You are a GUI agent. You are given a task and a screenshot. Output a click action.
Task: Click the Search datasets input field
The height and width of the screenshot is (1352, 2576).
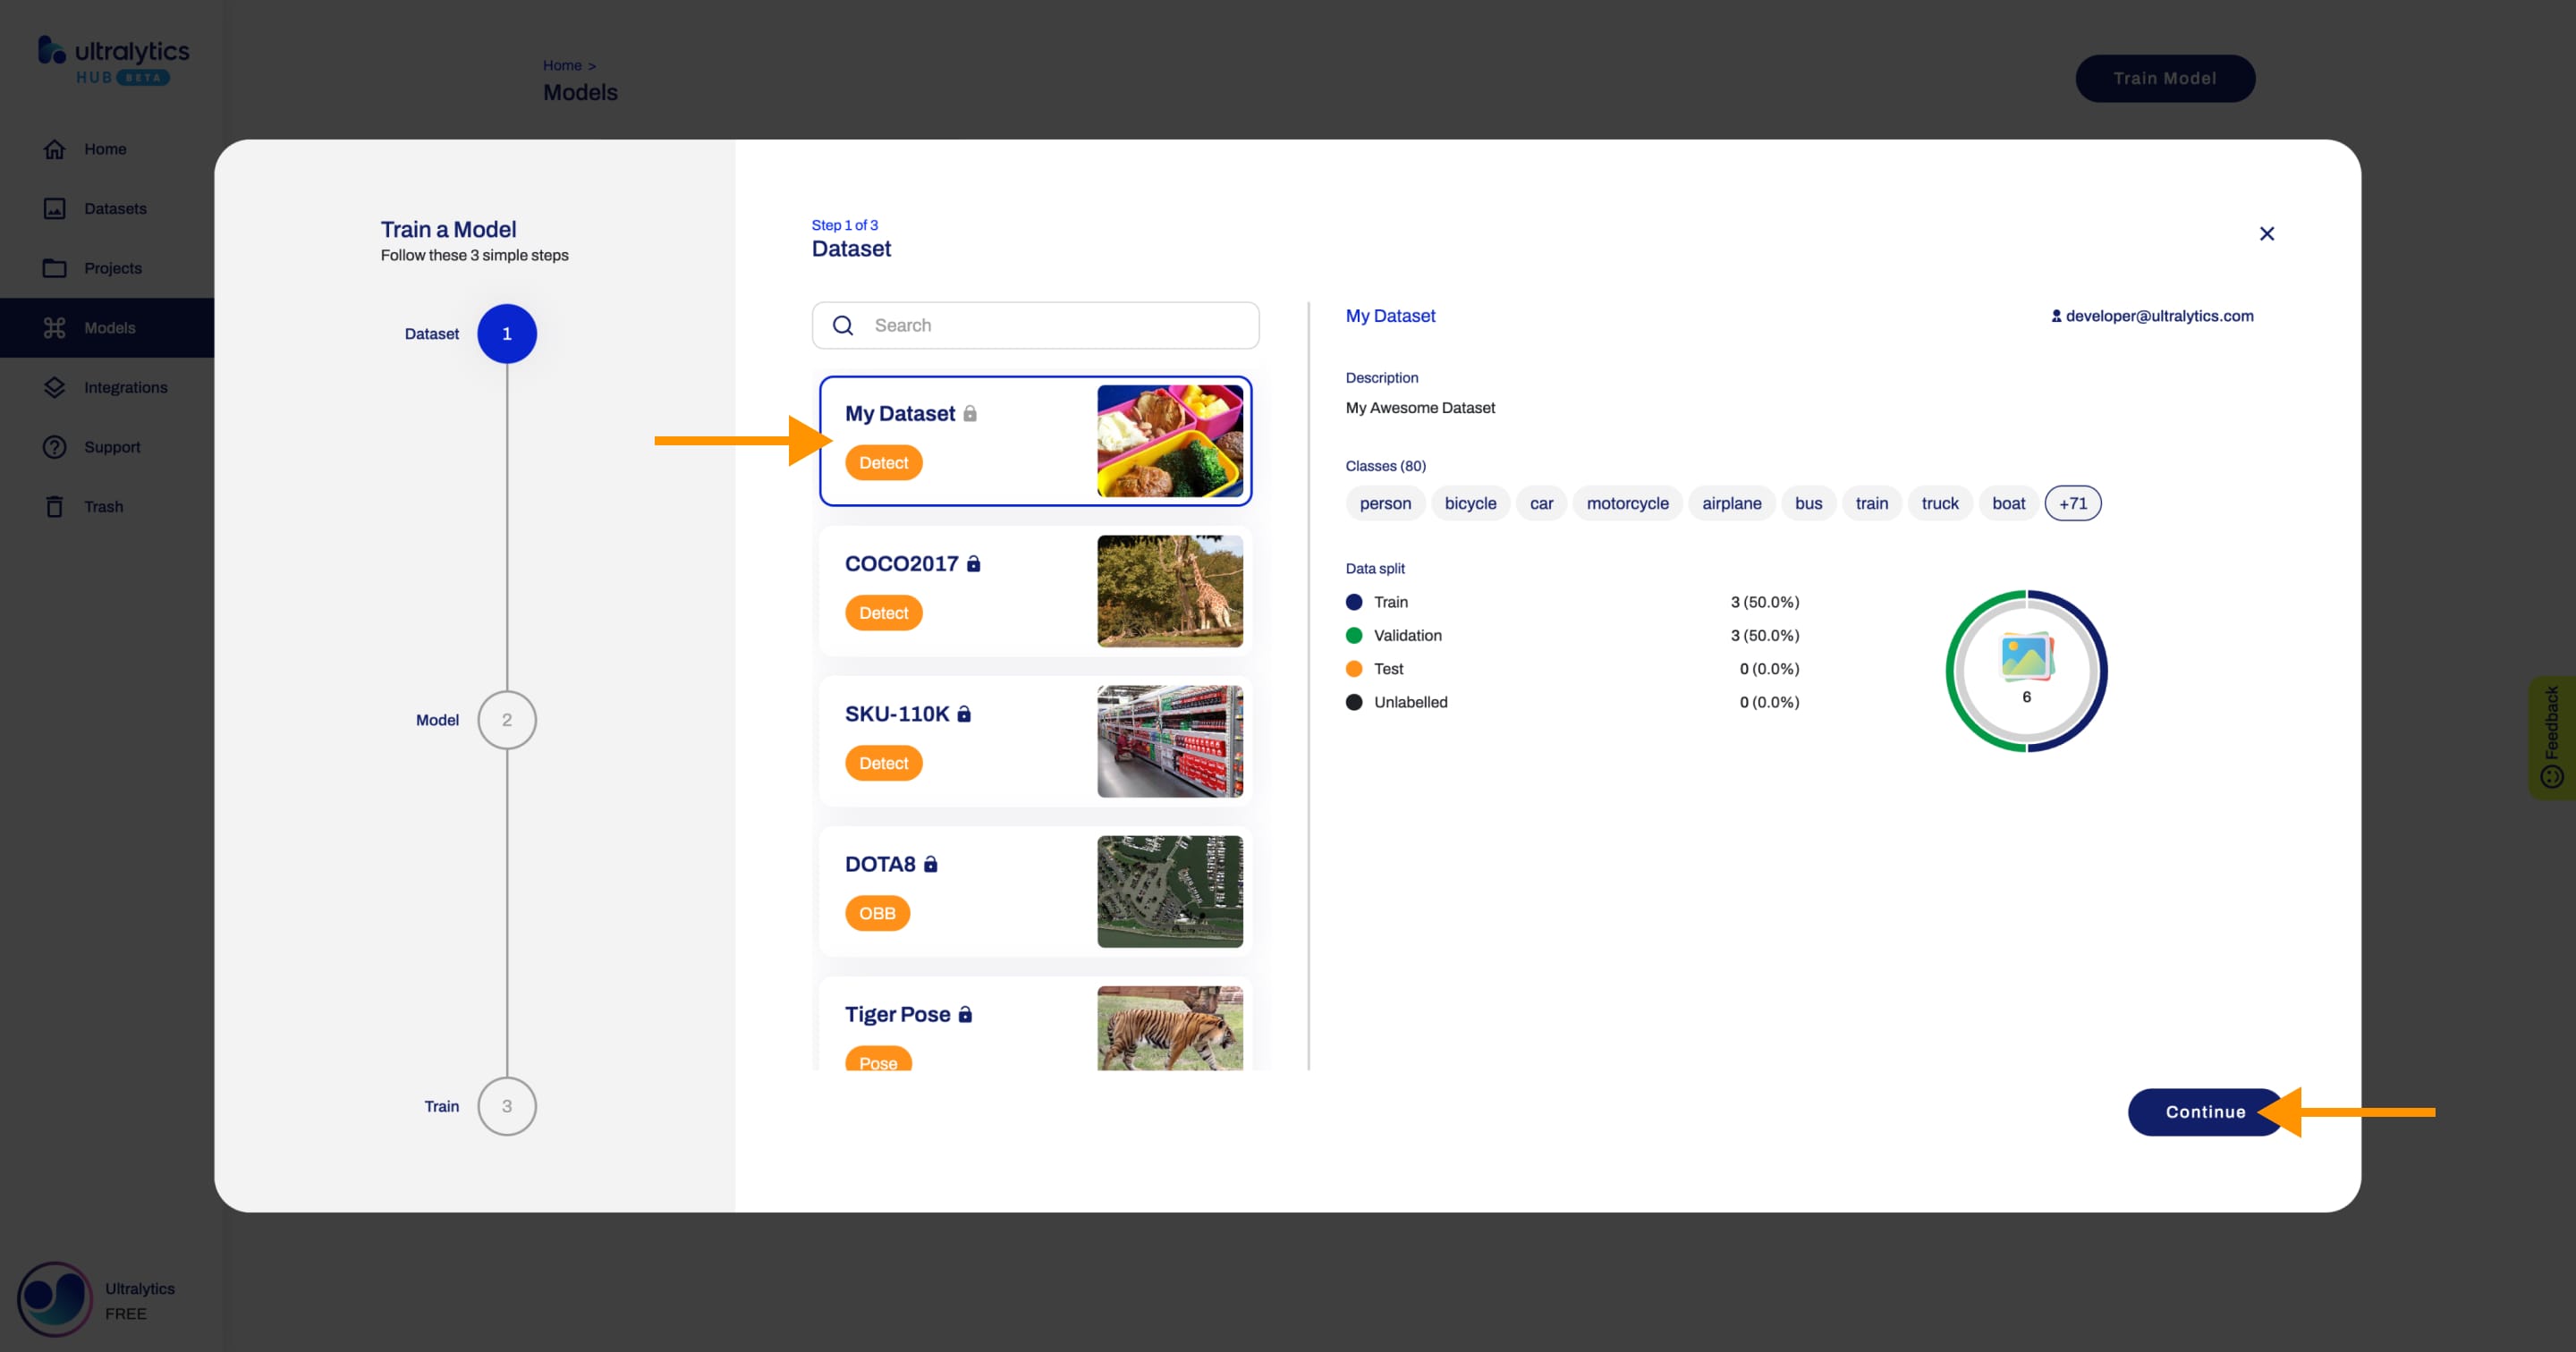(1034, 324)
